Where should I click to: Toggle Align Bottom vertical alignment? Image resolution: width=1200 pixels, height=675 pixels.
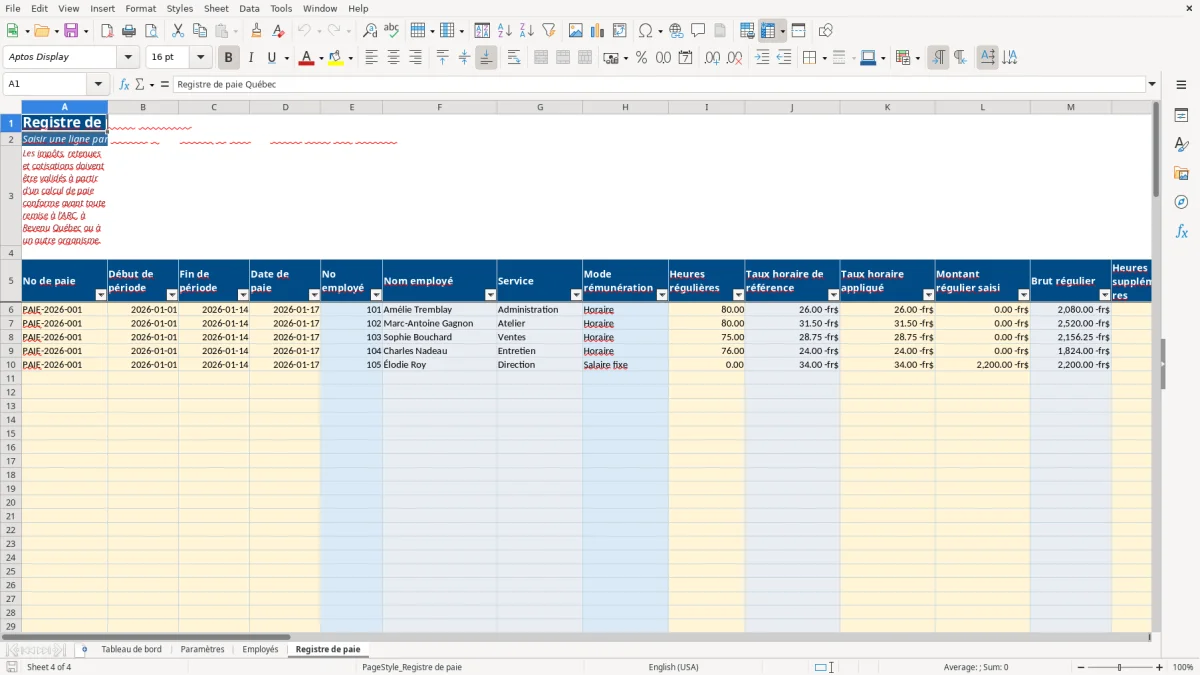(x=486, y=58)
